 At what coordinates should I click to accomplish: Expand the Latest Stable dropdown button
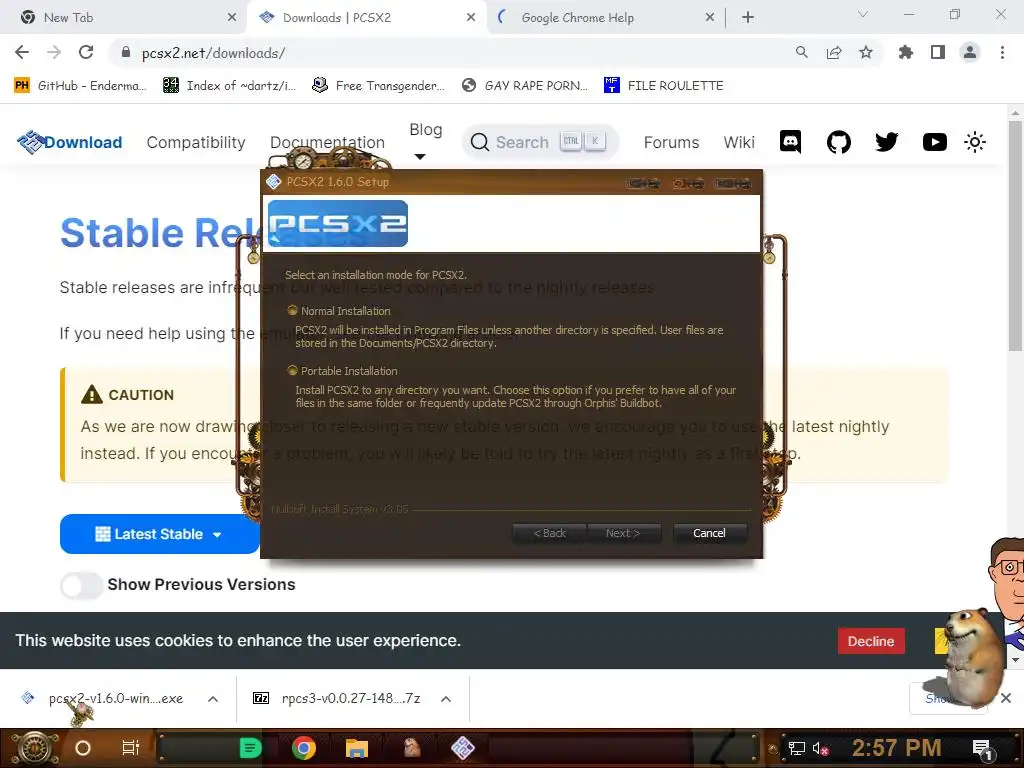[160, 534]
